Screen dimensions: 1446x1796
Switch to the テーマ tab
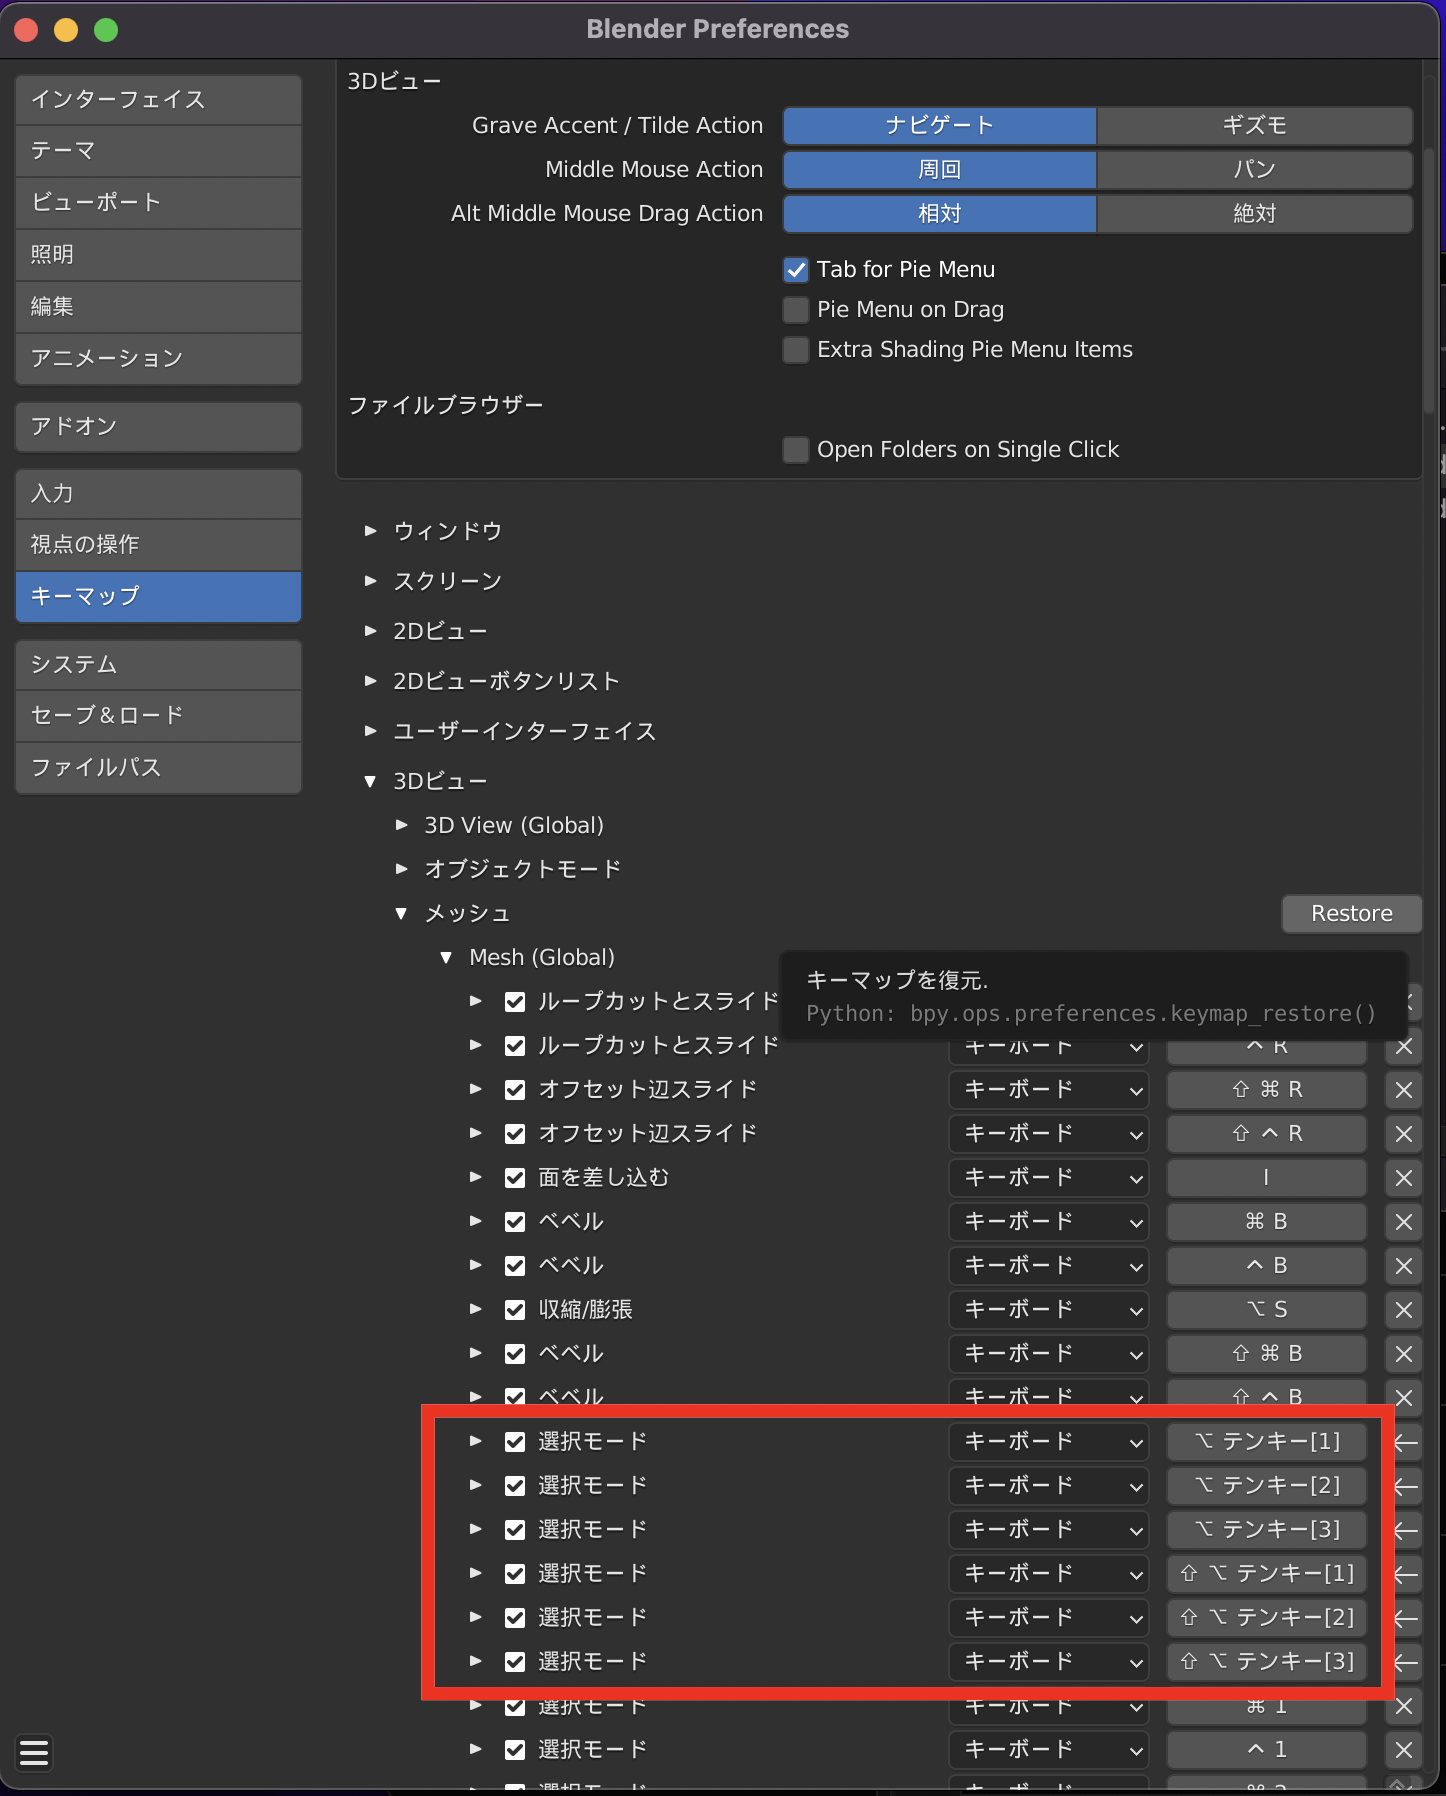point(158,151)
